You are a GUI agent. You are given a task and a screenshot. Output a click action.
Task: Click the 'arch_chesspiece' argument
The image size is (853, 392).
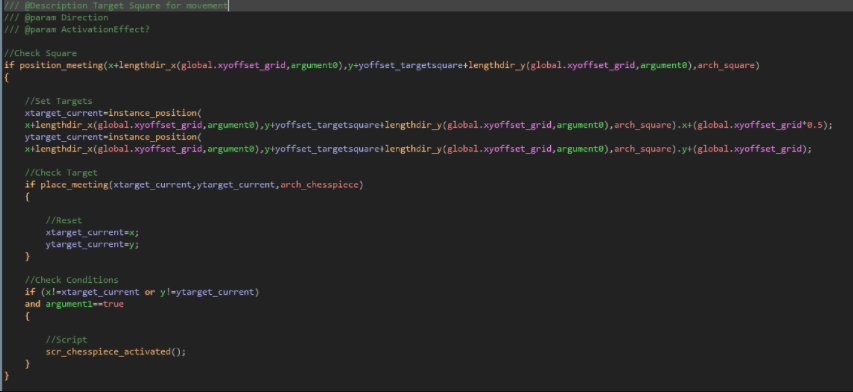click(319, 185)
